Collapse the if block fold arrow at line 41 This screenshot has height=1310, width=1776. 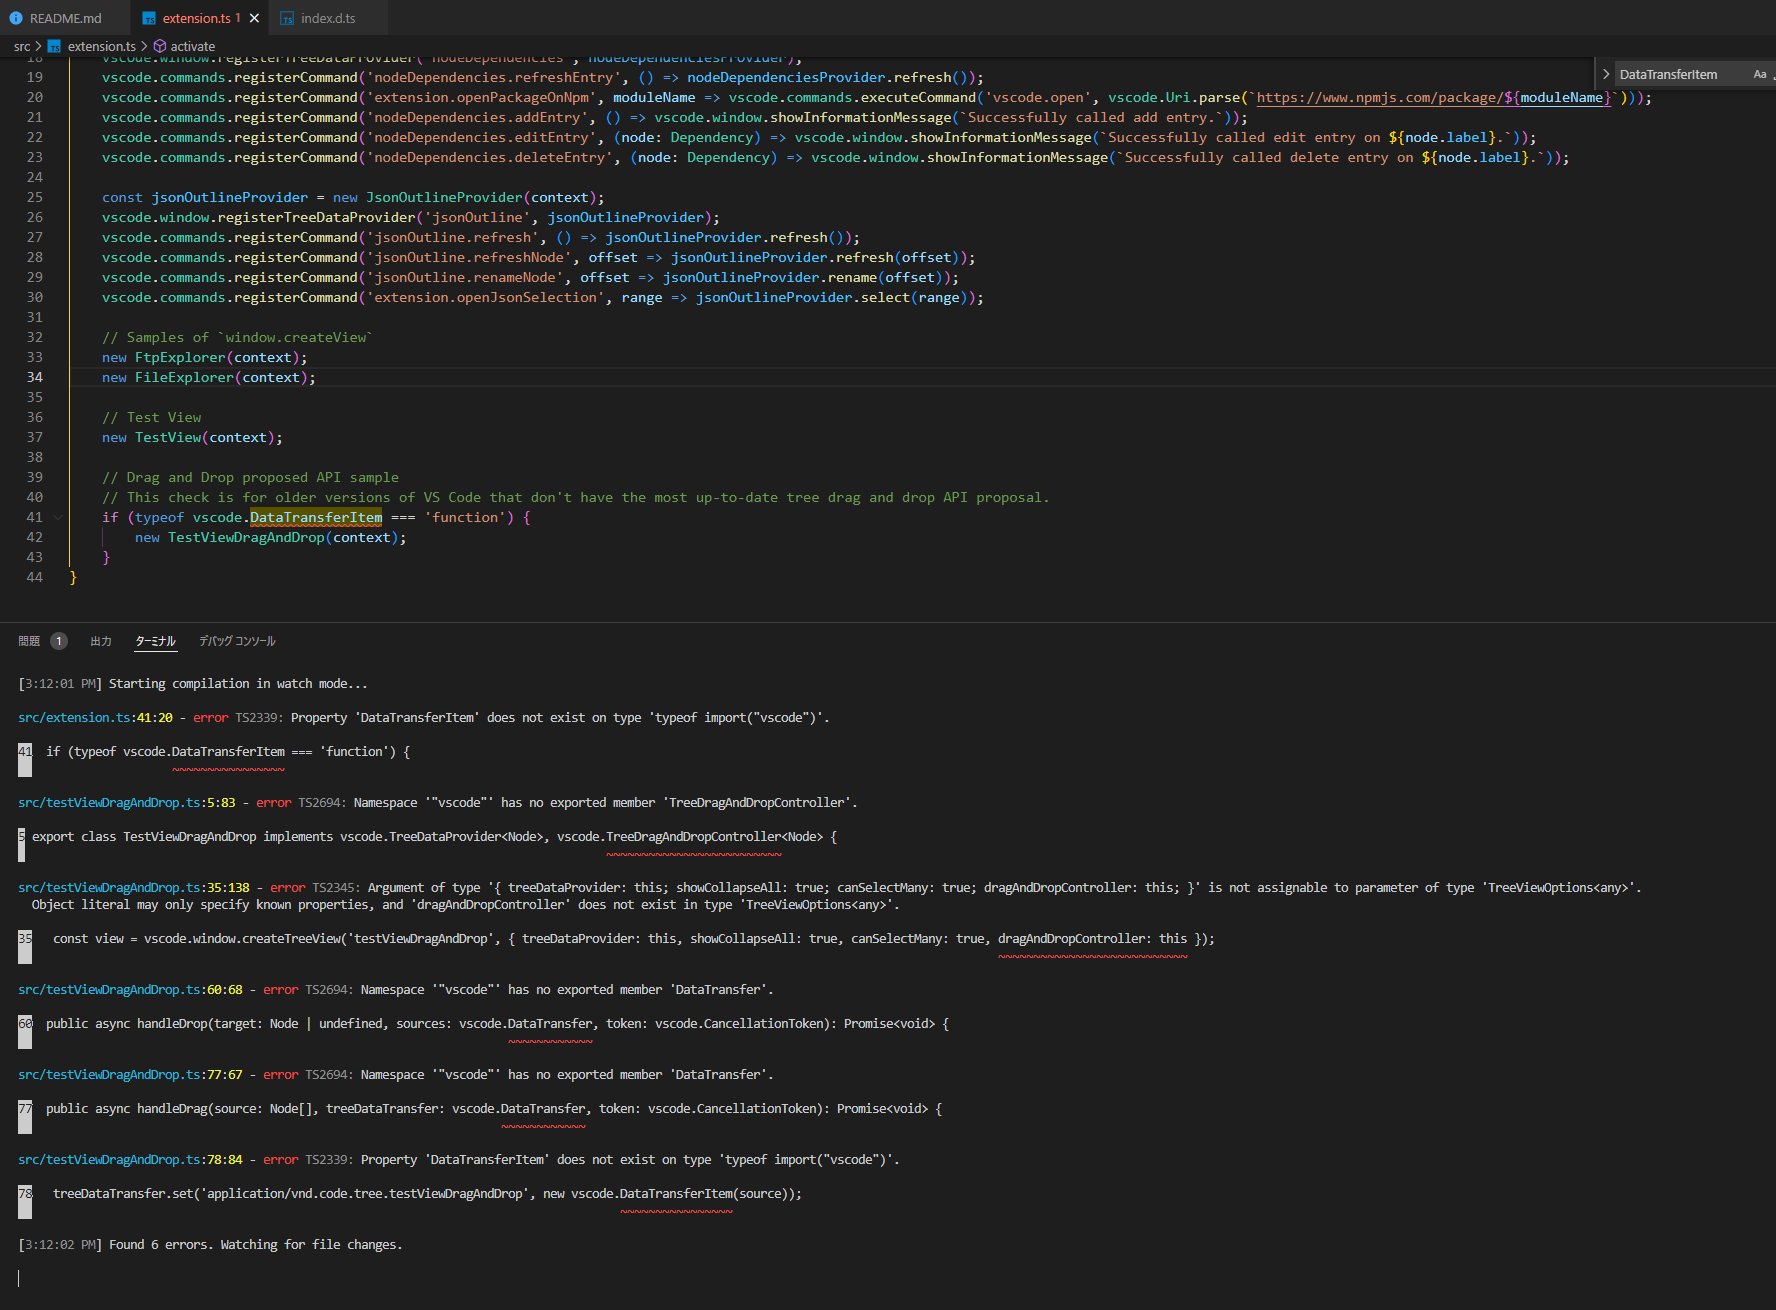(57, 517)
